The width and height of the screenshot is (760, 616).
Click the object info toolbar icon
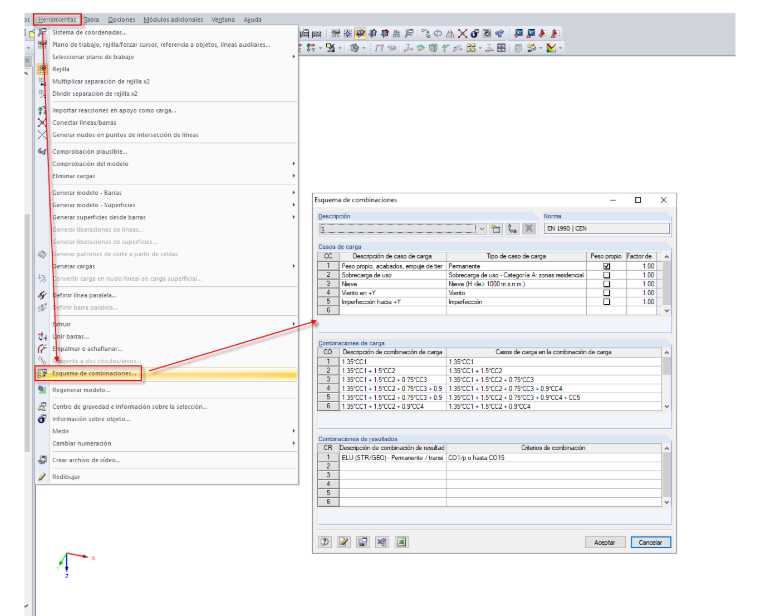coord(475,33)
